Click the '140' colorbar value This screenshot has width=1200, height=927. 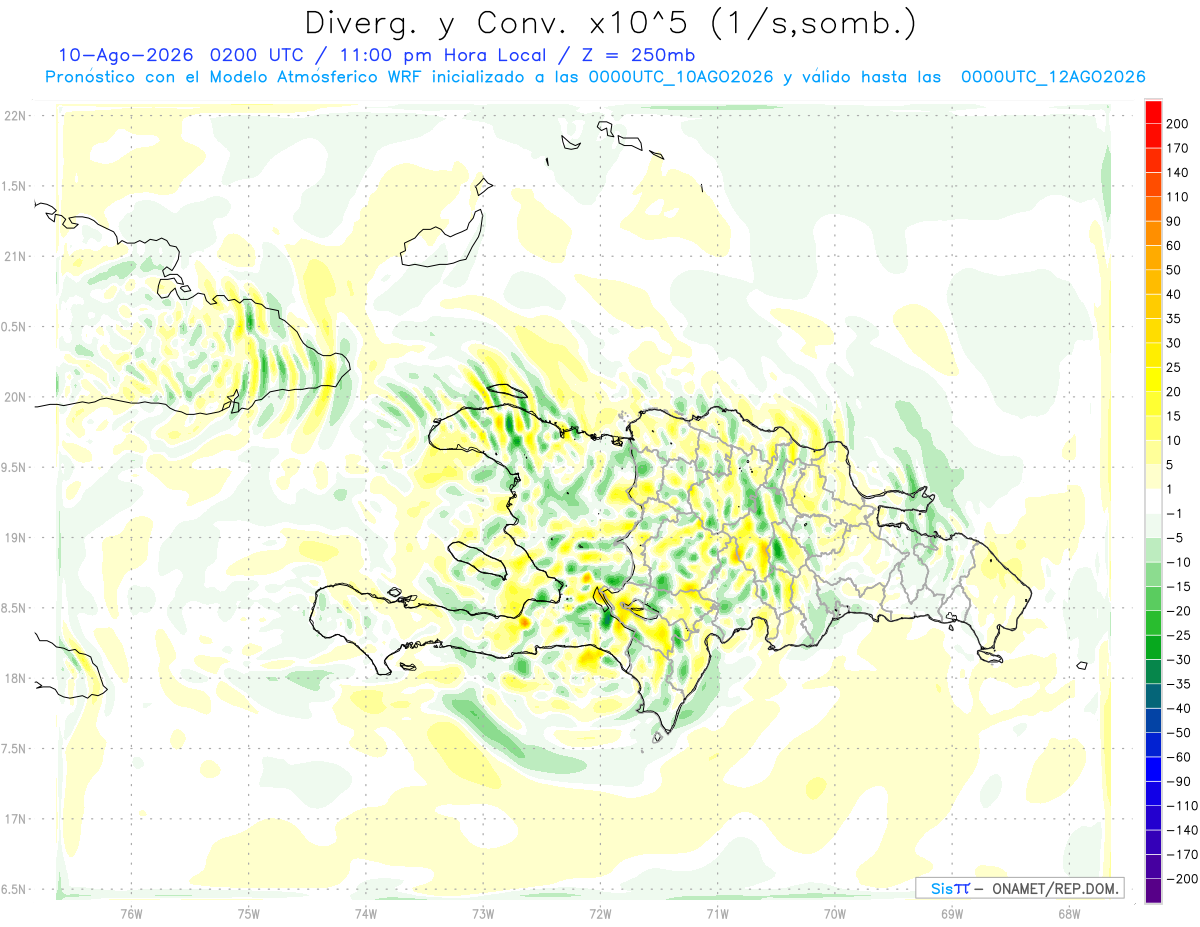tap(1177, 172)
